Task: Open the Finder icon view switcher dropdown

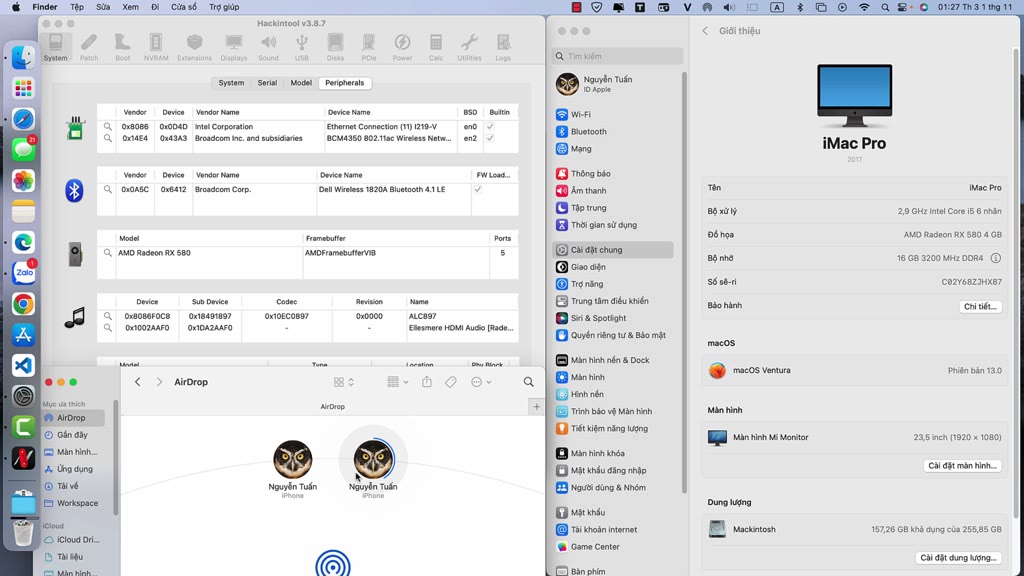Action: point(344,382)
